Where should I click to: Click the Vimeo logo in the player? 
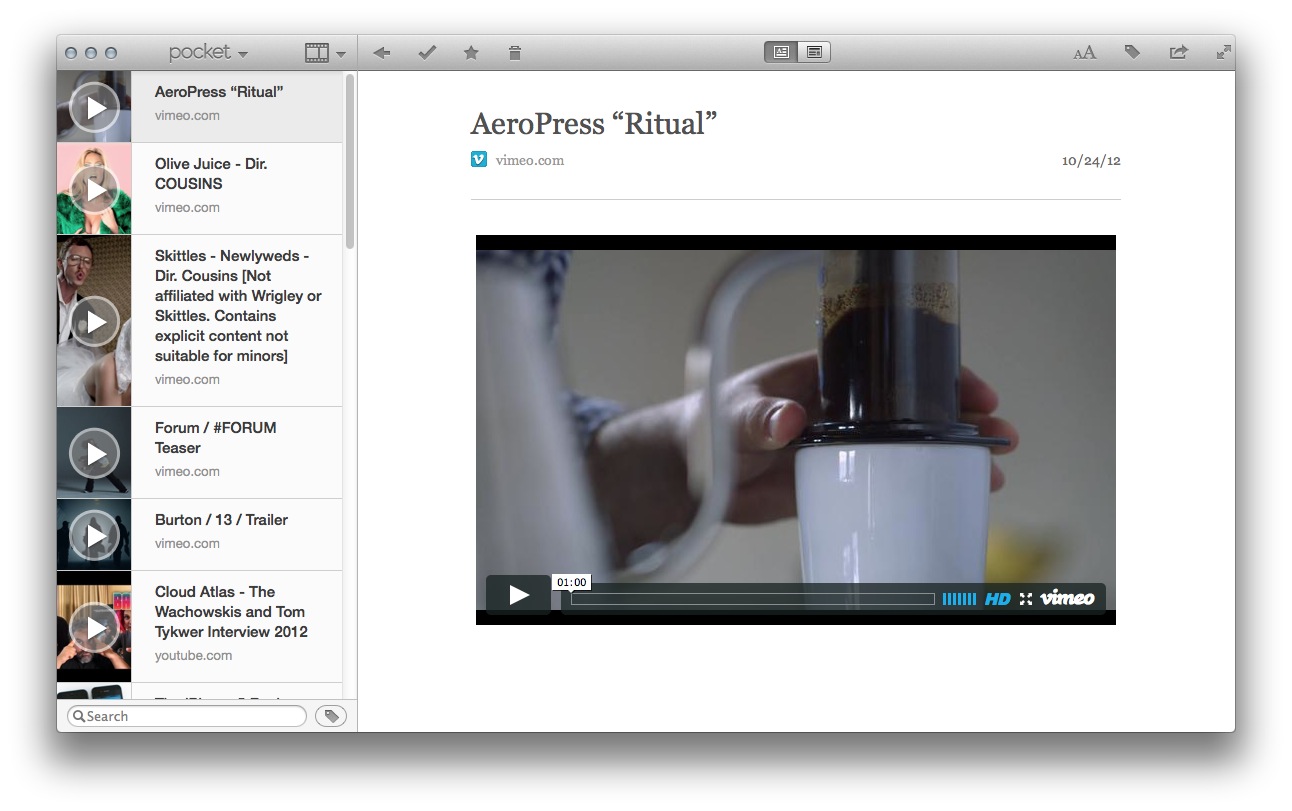[1067, 598]
